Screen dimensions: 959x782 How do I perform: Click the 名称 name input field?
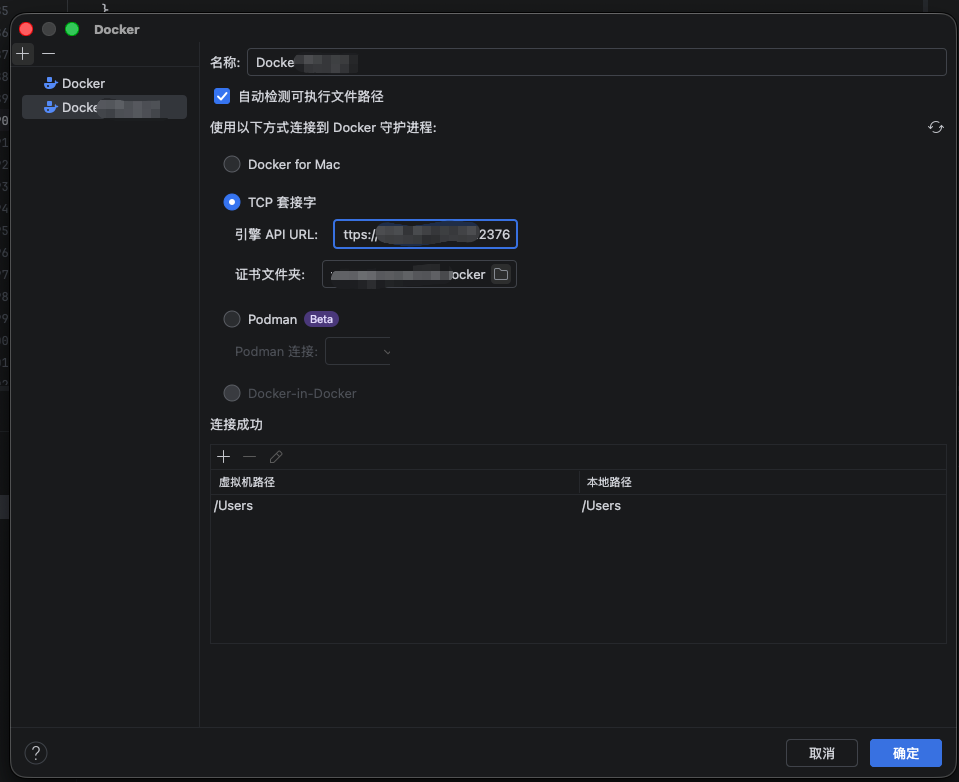click(x=596, y=62)
